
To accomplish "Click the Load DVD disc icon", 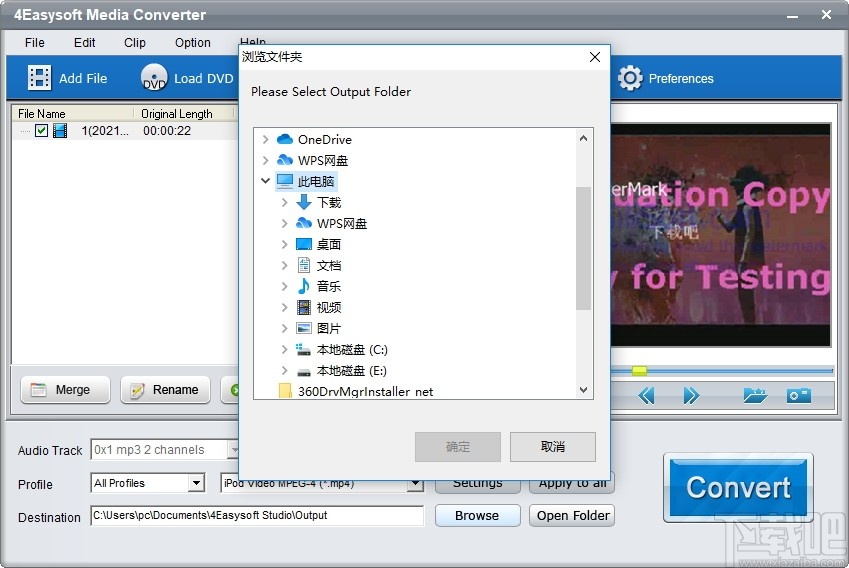I will pyautogui.click(x=154, y=78).
